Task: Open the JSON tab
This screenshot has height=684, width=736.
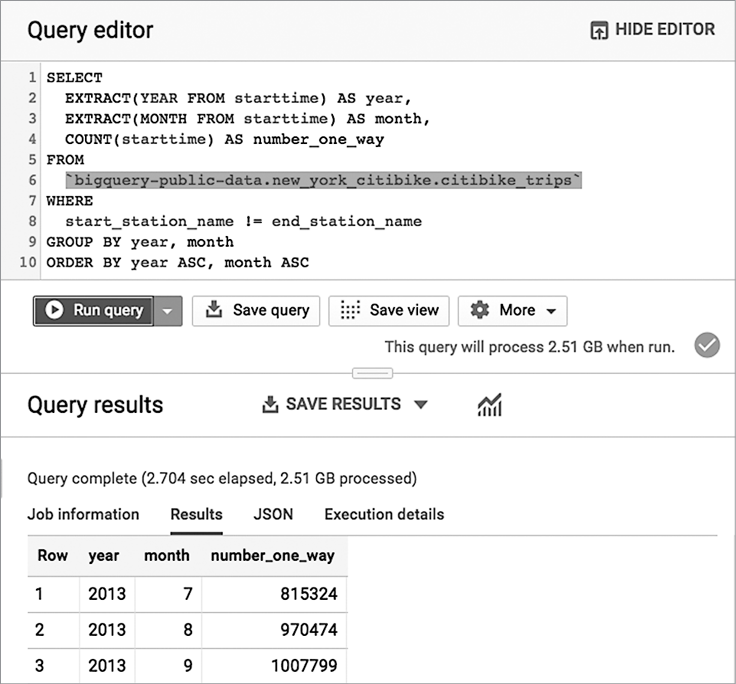Action: coord(273,514)
